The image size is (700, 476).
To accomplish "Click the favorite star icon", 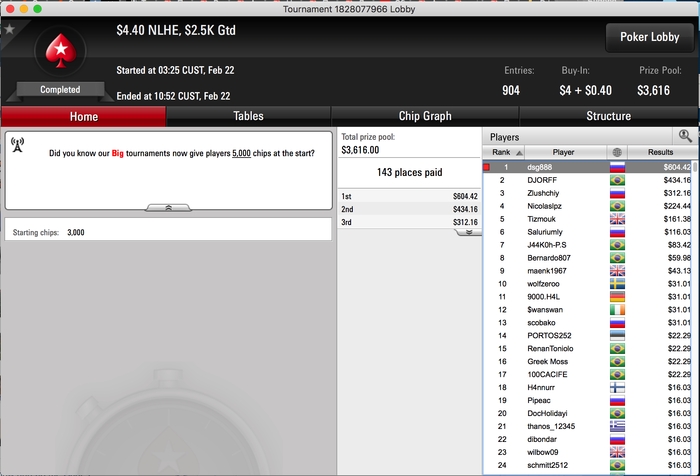I will (x=9, y=30).
